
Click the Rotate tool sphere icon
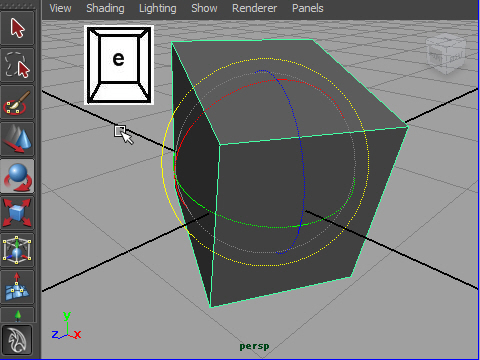point(17,176)
